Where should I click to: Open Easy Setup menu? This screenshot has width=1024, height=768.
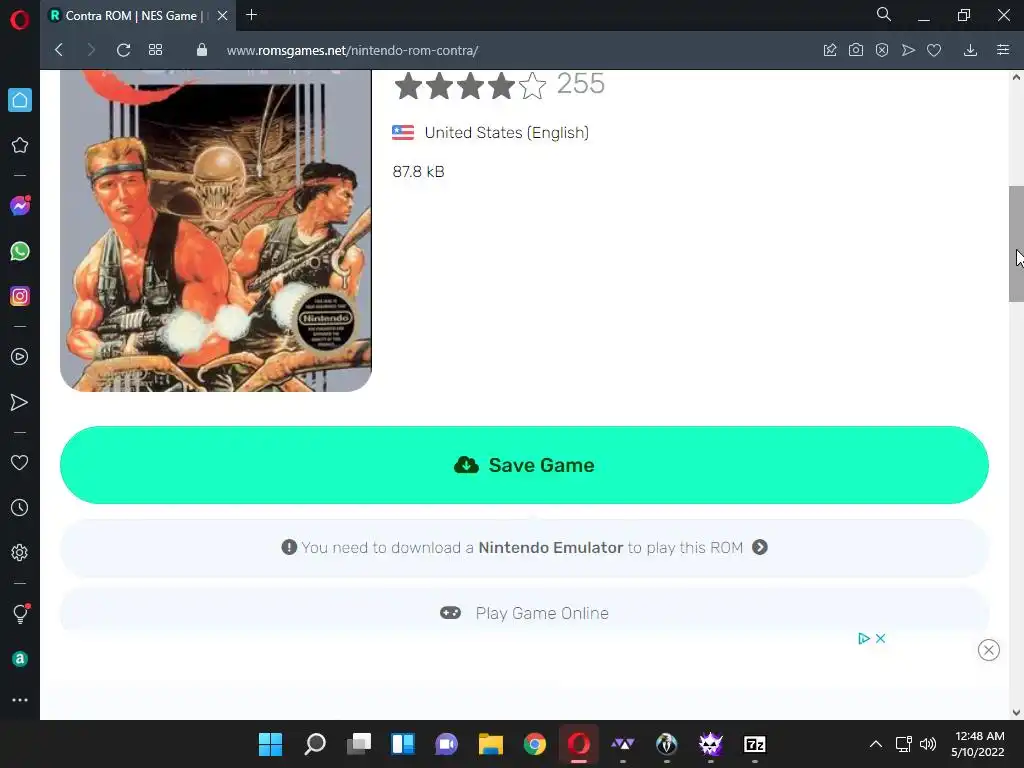coord(1003,50)
